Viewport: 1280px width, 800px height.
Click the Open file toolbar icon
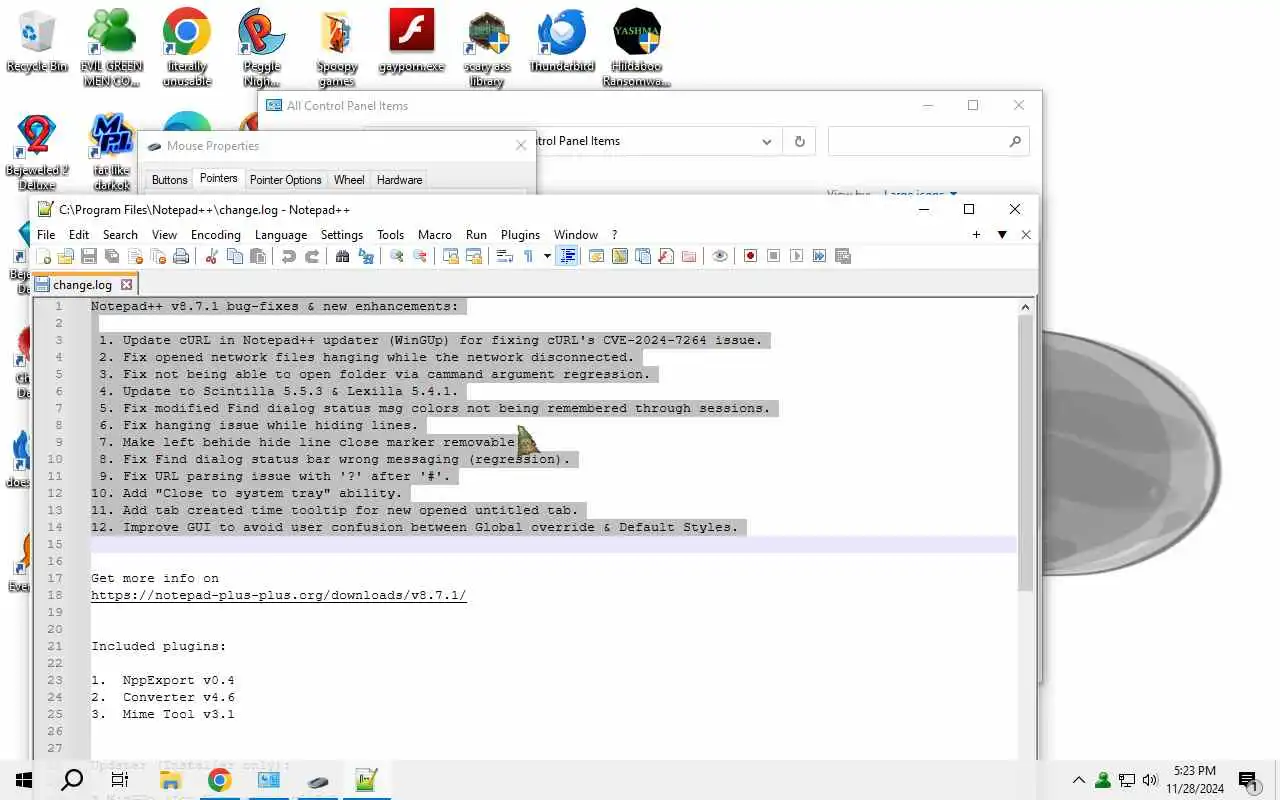pyautogui.click(x=66, y=256)
